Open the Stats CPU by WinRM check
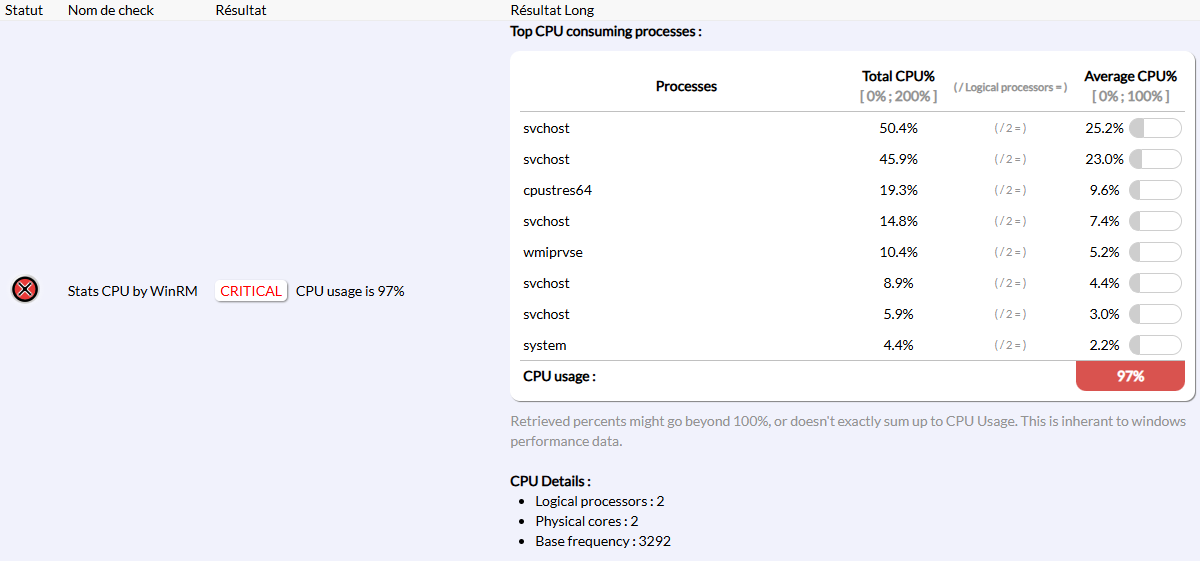 click(x=133, y=291)
